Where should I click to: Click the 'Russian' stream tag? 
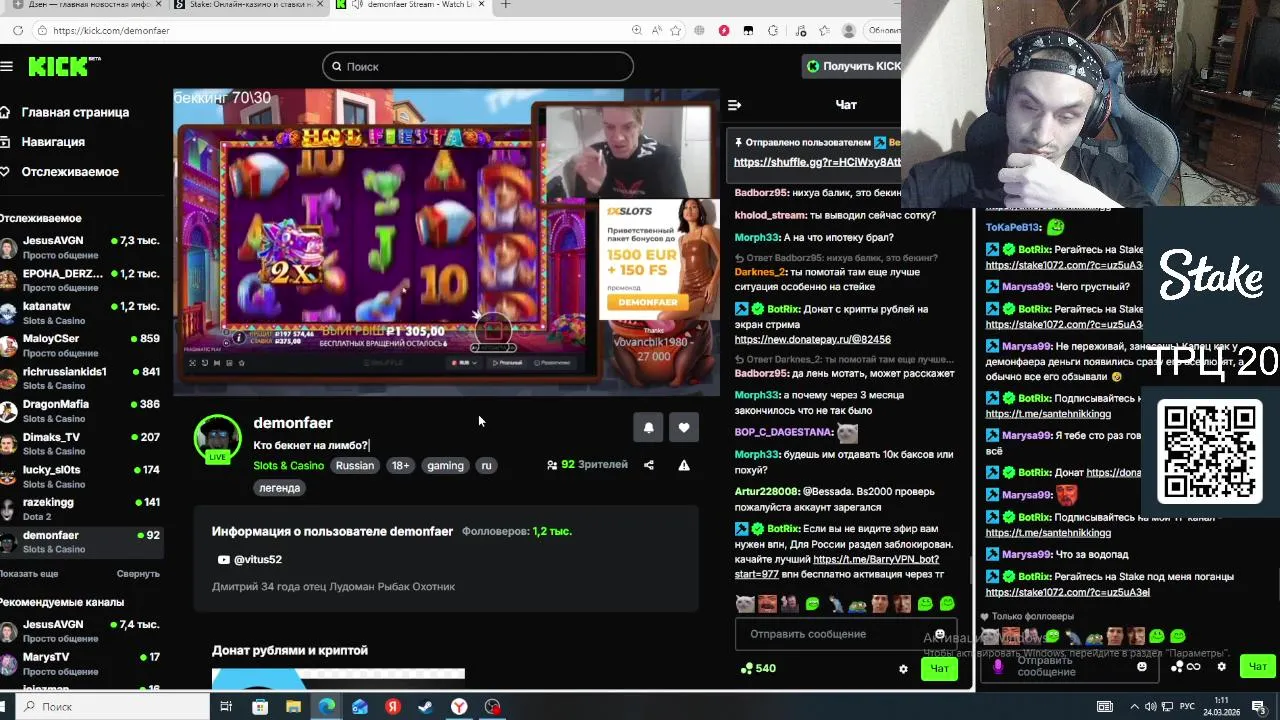point(355,466)
